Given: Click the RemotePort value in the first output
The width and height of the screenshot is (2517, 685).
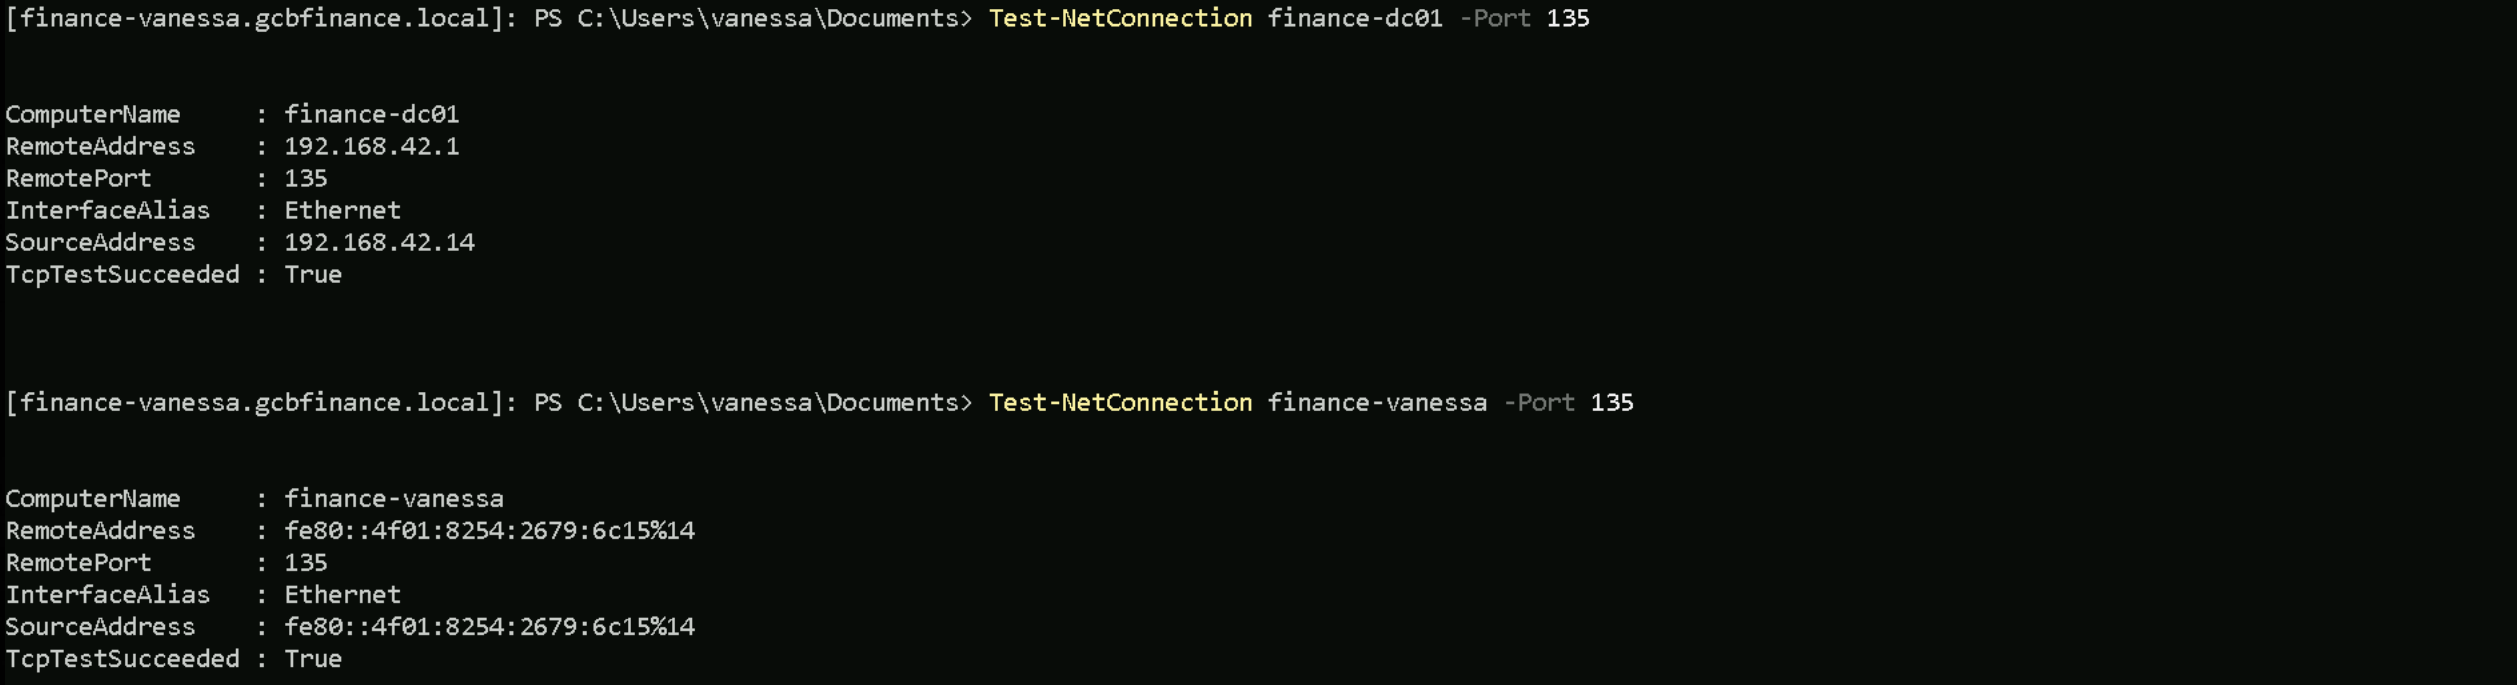Looking at the screenshot, I should (305, 178).
